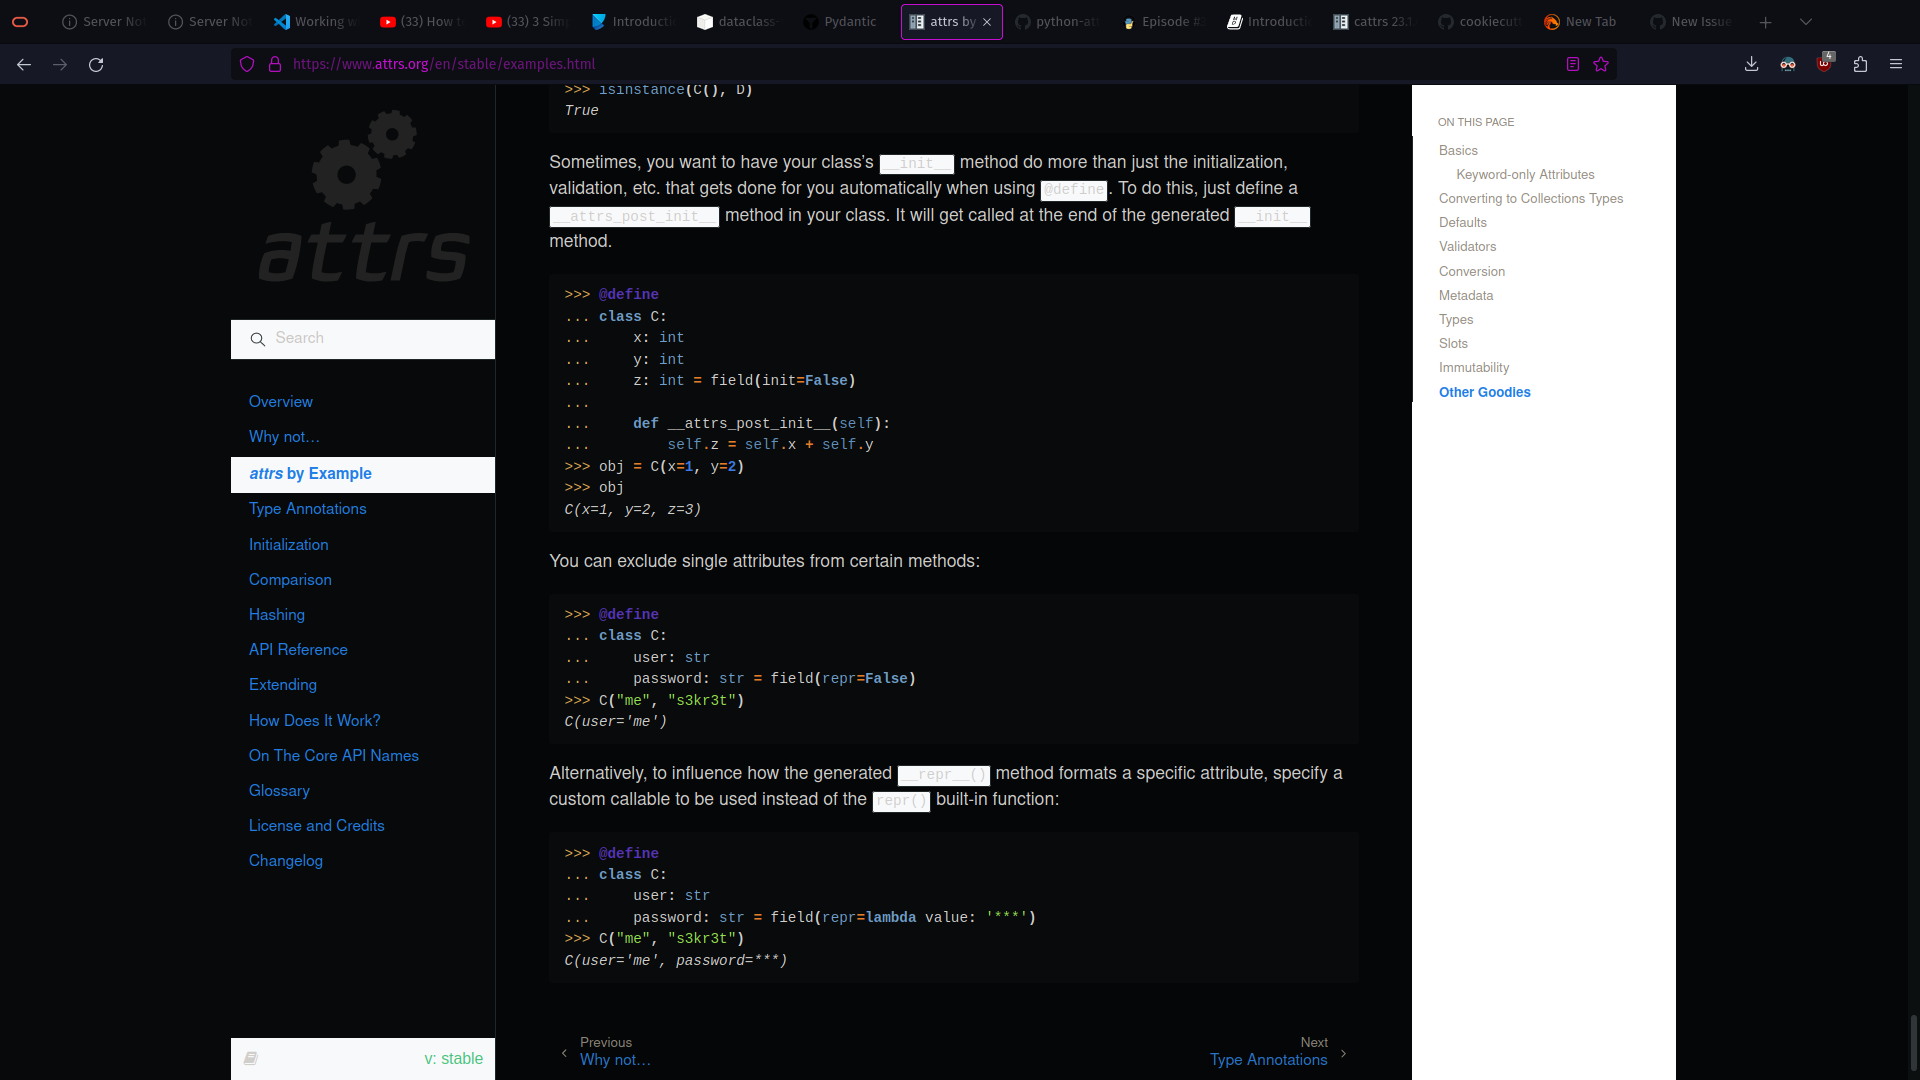Click the page vertical scrollbar thumb
The width and height of the screenshot is (1920, 1080).
click(1914, 1042)
